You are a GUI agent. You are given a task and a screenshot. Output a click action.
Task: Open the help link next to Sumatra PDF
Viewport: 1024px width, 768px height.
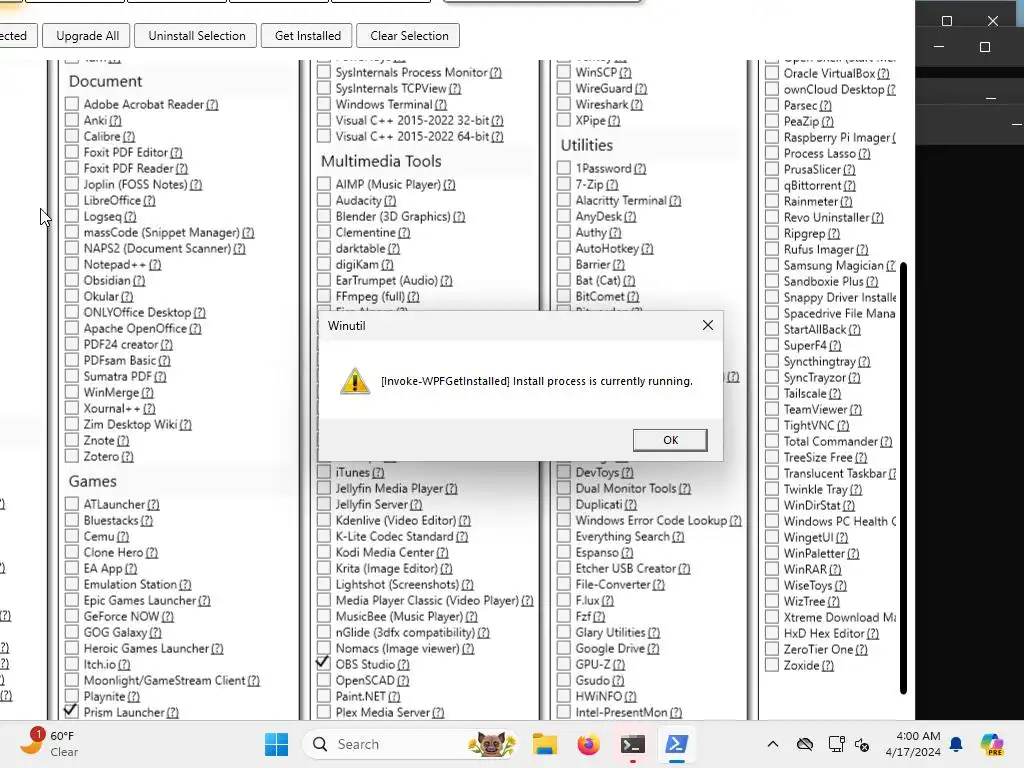click(x=160, y=376)
